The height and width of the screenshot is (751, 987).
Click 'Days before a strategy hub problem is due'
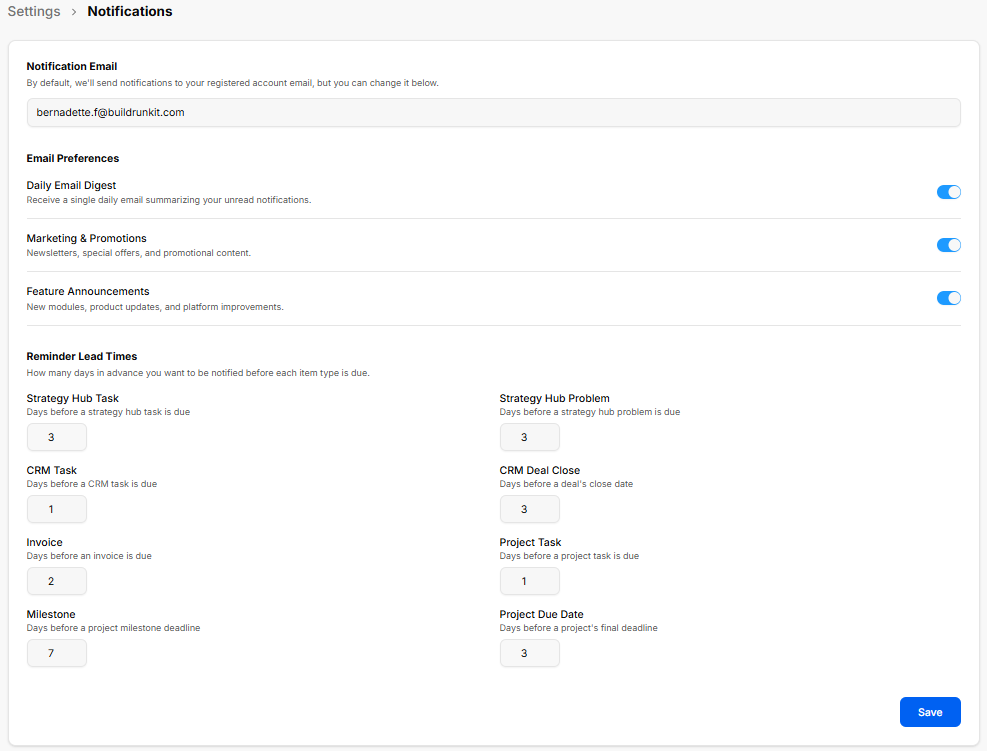point(590,412)
